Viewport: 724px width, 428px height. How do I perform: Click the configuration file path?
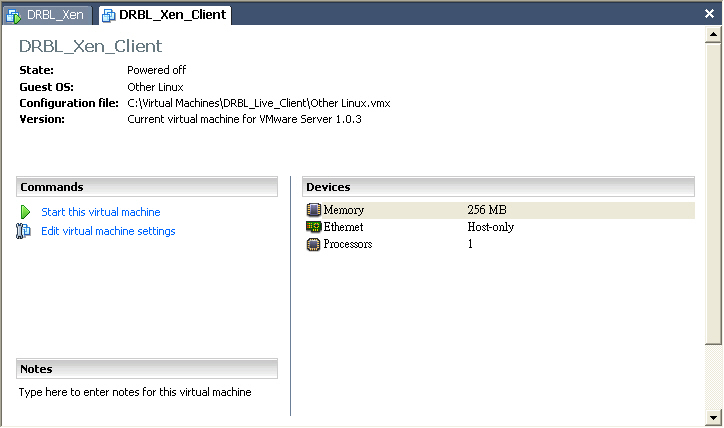point(259,103)
